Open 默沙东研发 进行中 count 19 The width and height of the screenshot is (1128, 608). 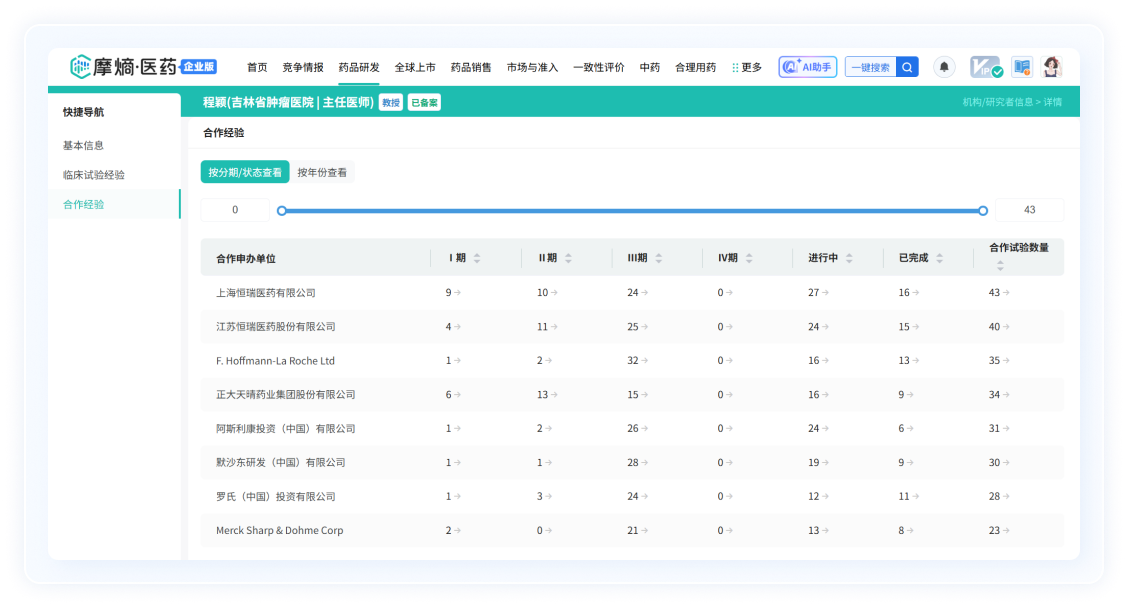[819, 463]
